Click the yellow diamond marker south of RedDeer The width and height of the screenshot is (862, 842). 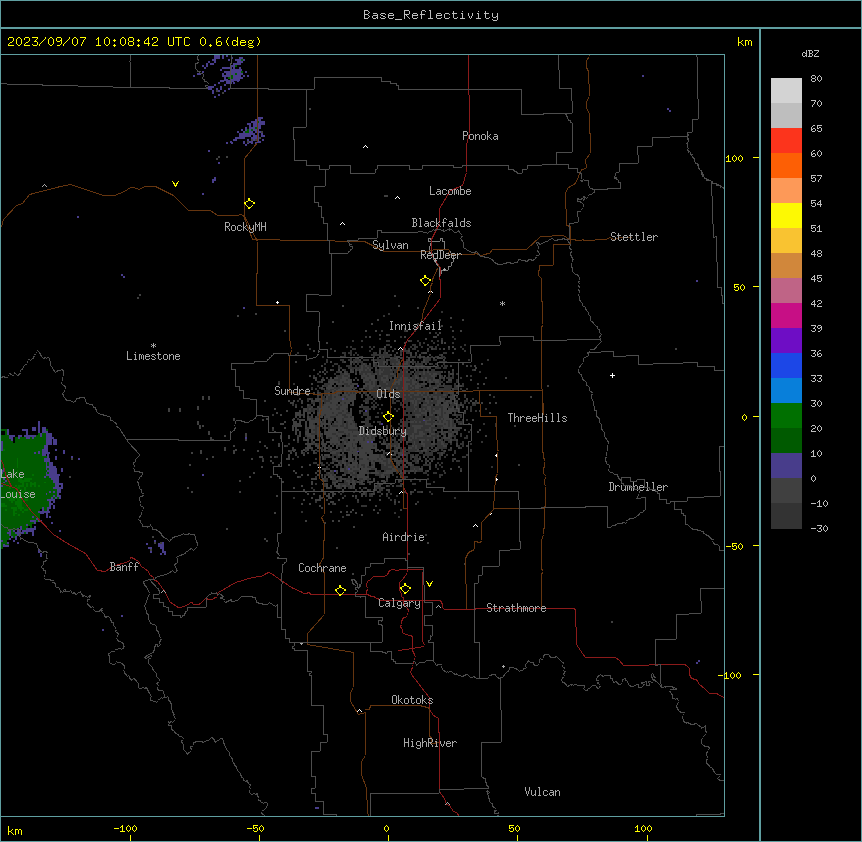click(x=425, y=281)
